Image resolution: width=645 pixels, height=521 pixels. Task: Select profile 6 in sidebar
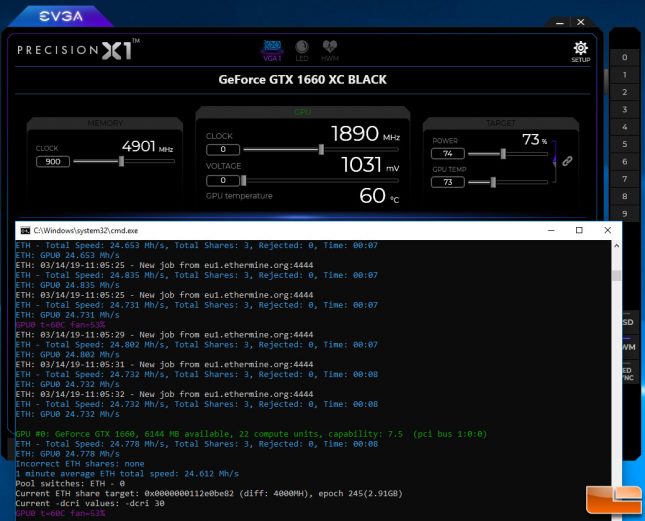click(x=624, y=162)
